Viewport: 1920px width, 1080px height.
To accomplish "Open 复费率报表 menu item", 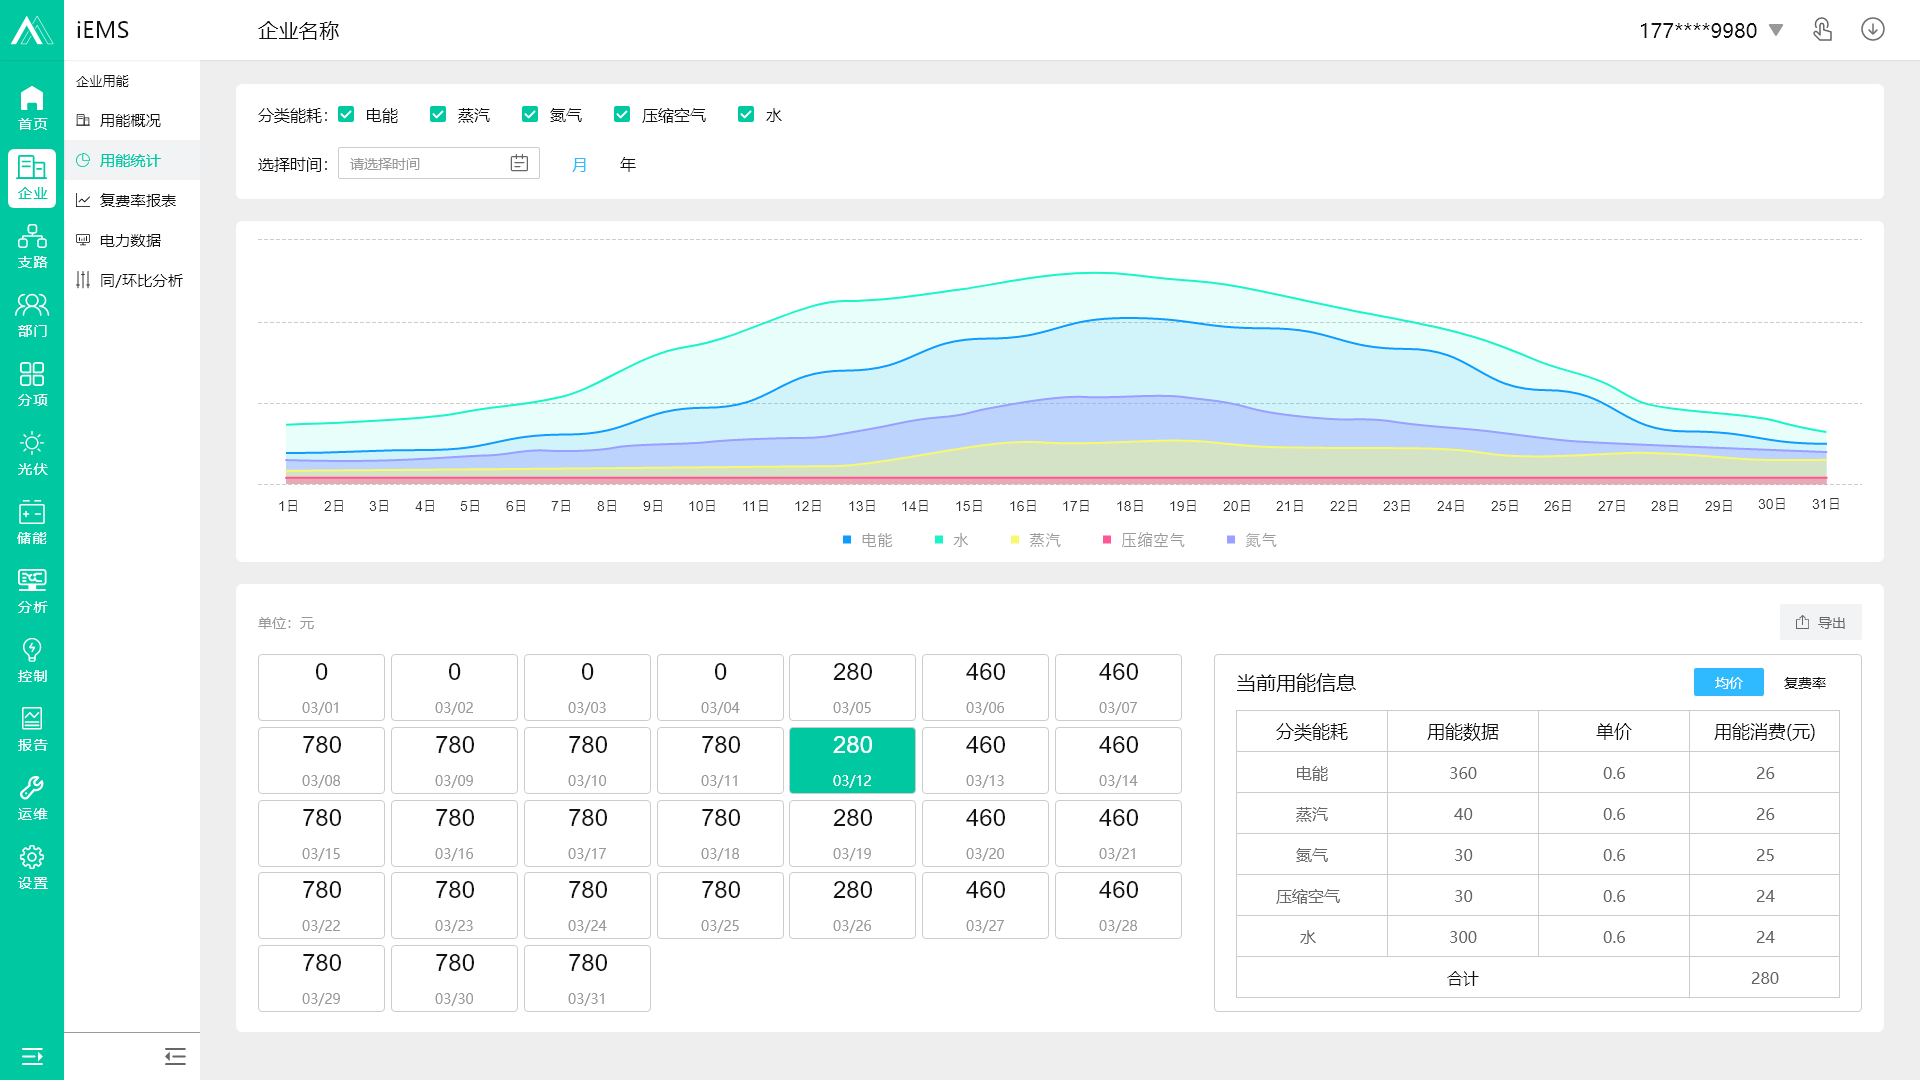I will pyautogui.click(x=132, y=200).
